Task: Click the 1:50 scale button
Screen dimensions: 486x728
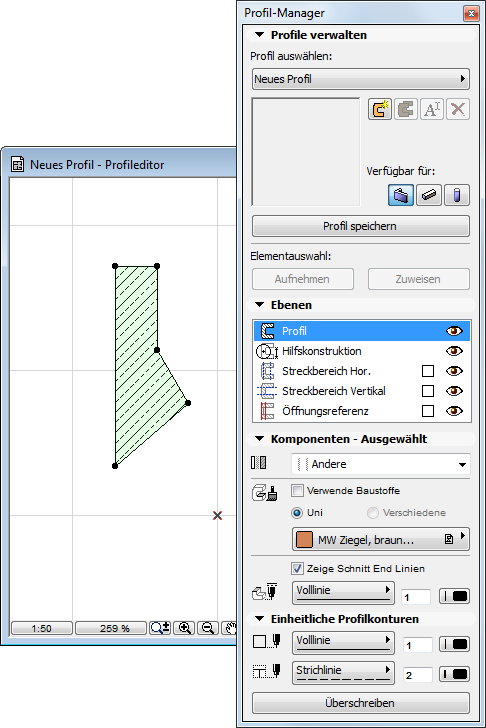Action: click(42, 629)
